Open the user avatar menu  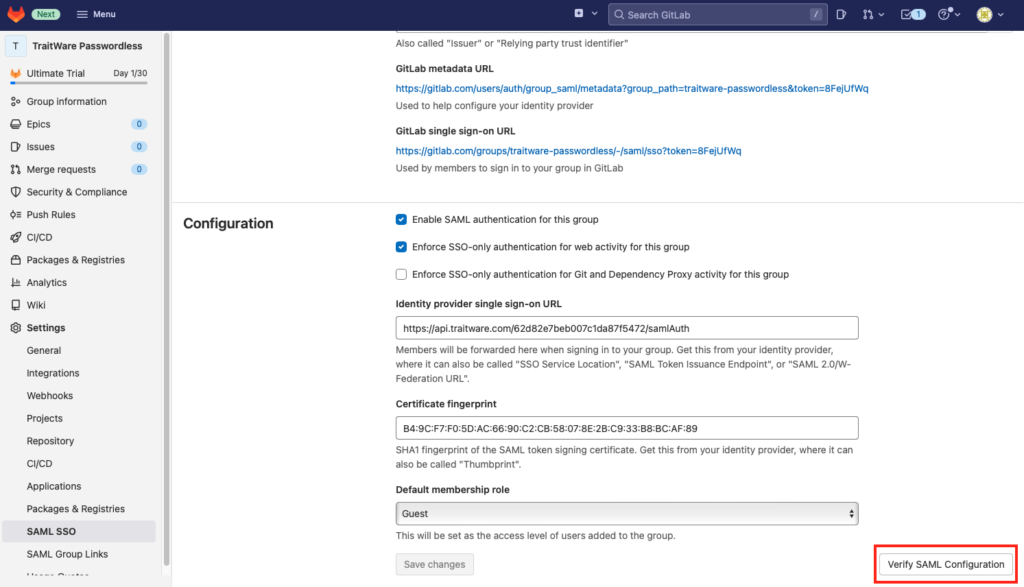point(984,14)
